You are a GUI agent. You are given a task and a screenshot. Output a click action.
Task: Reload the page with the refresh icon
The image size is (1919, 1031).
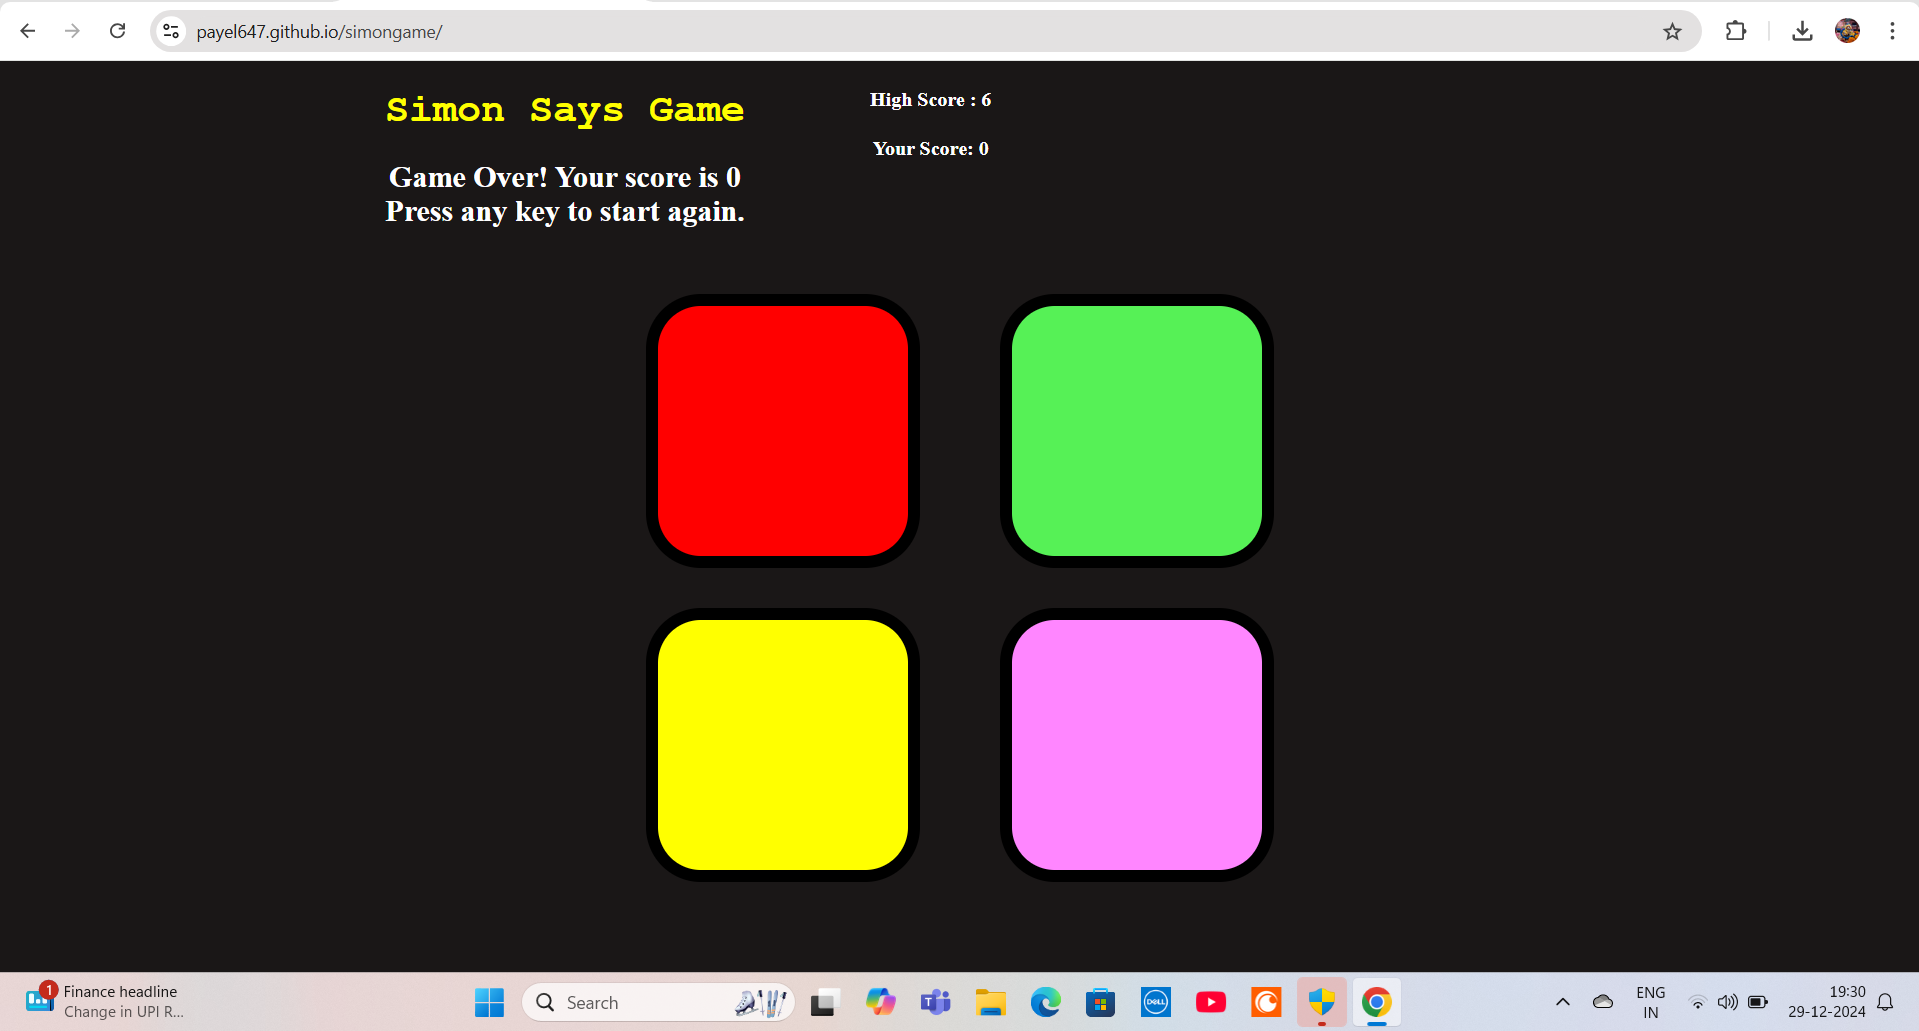[x=117, y=31]
